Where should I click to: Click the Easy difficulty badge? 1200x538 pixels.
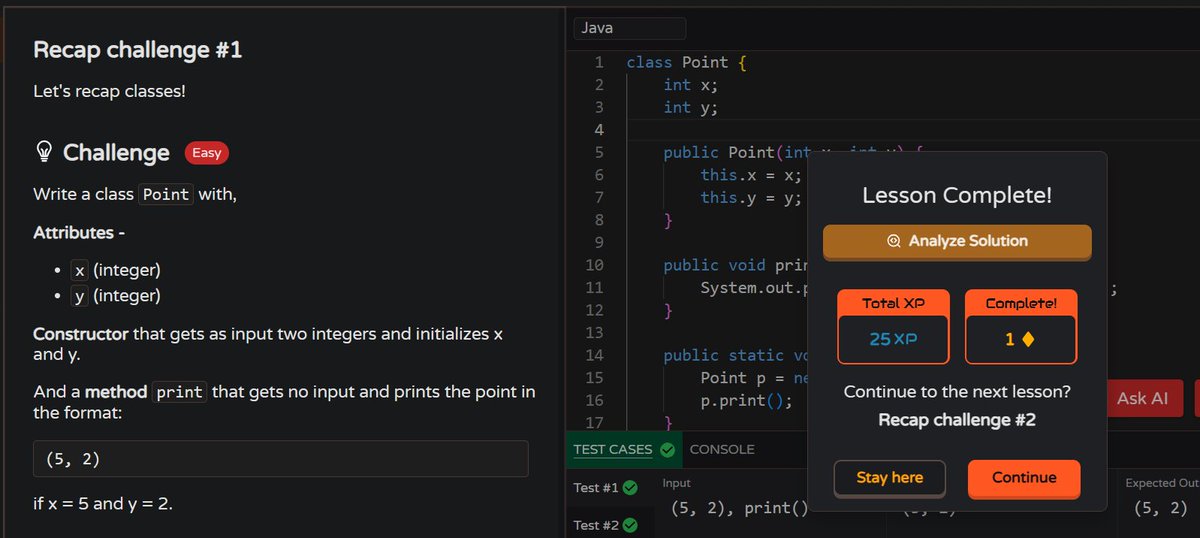click(206, 153)
